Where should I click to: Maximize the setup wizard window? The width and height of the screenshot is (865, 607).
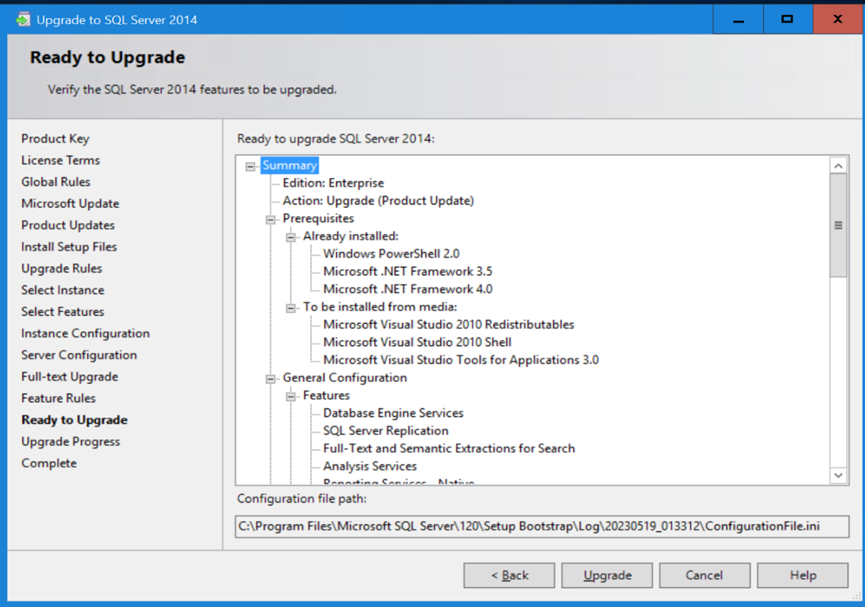coord(788,19)
